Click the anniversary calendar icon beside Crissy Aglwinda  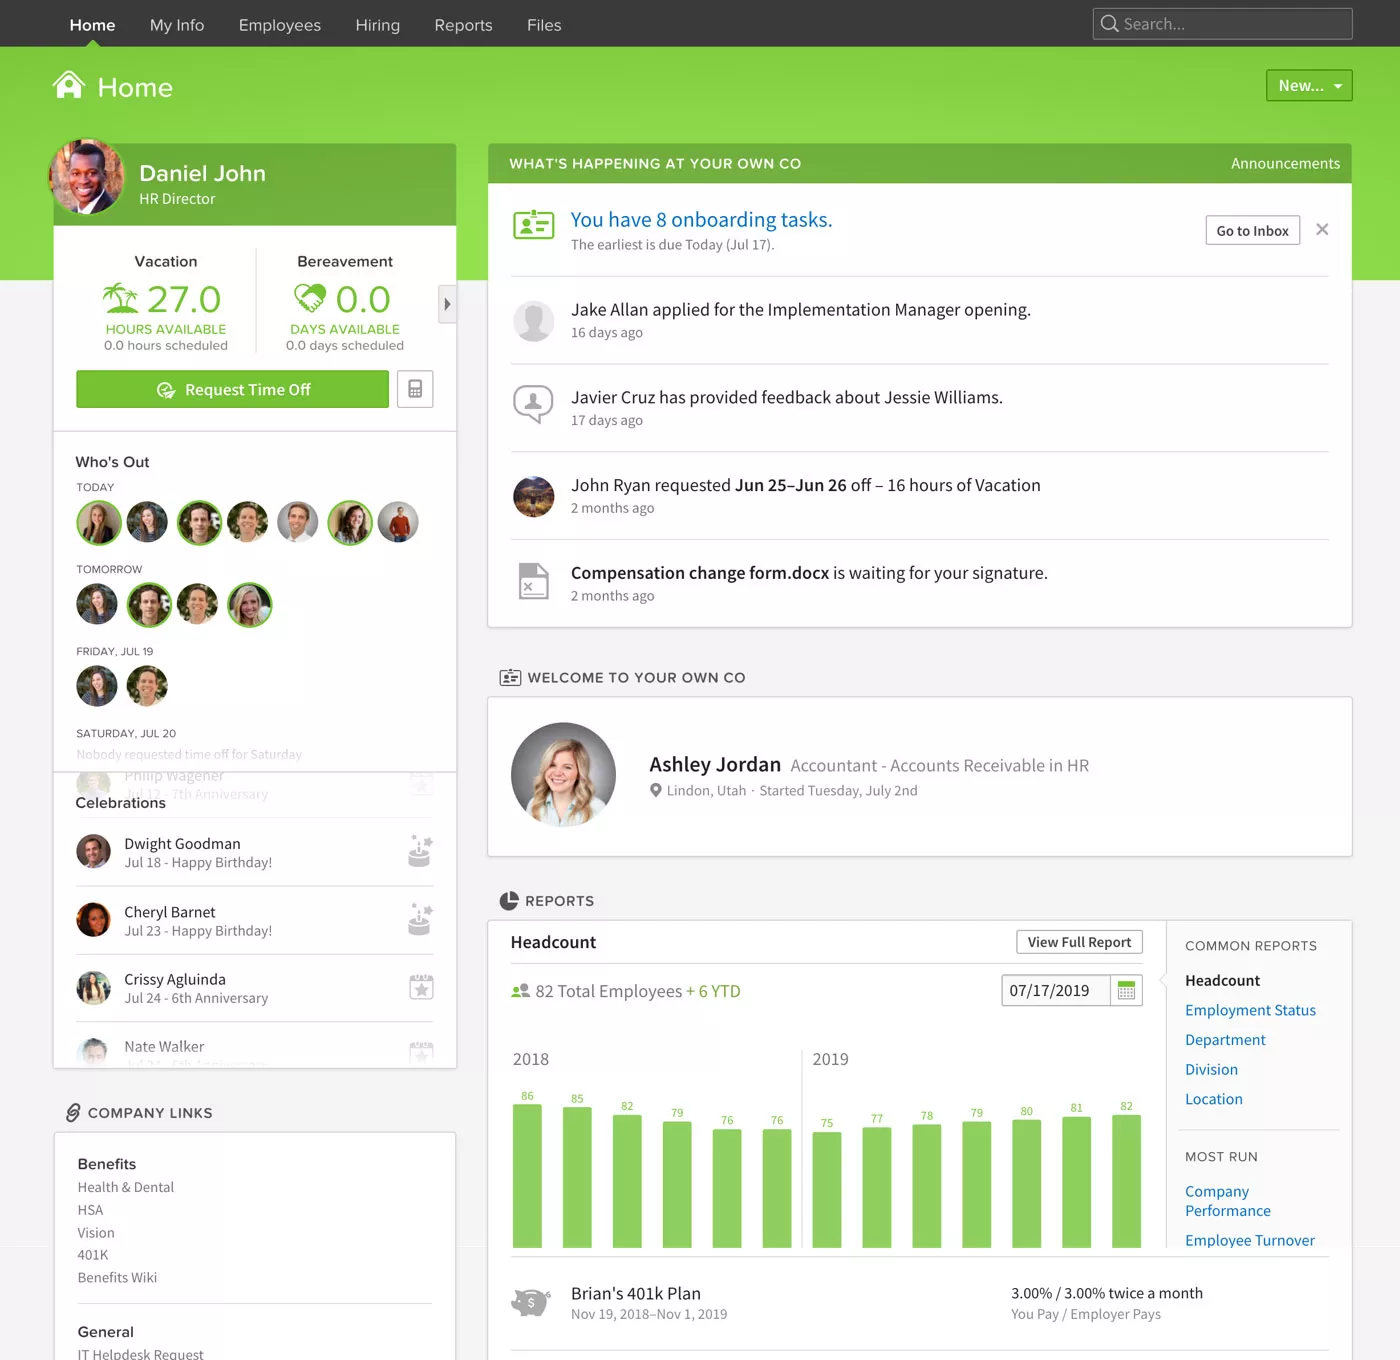(x=421, y=987)
